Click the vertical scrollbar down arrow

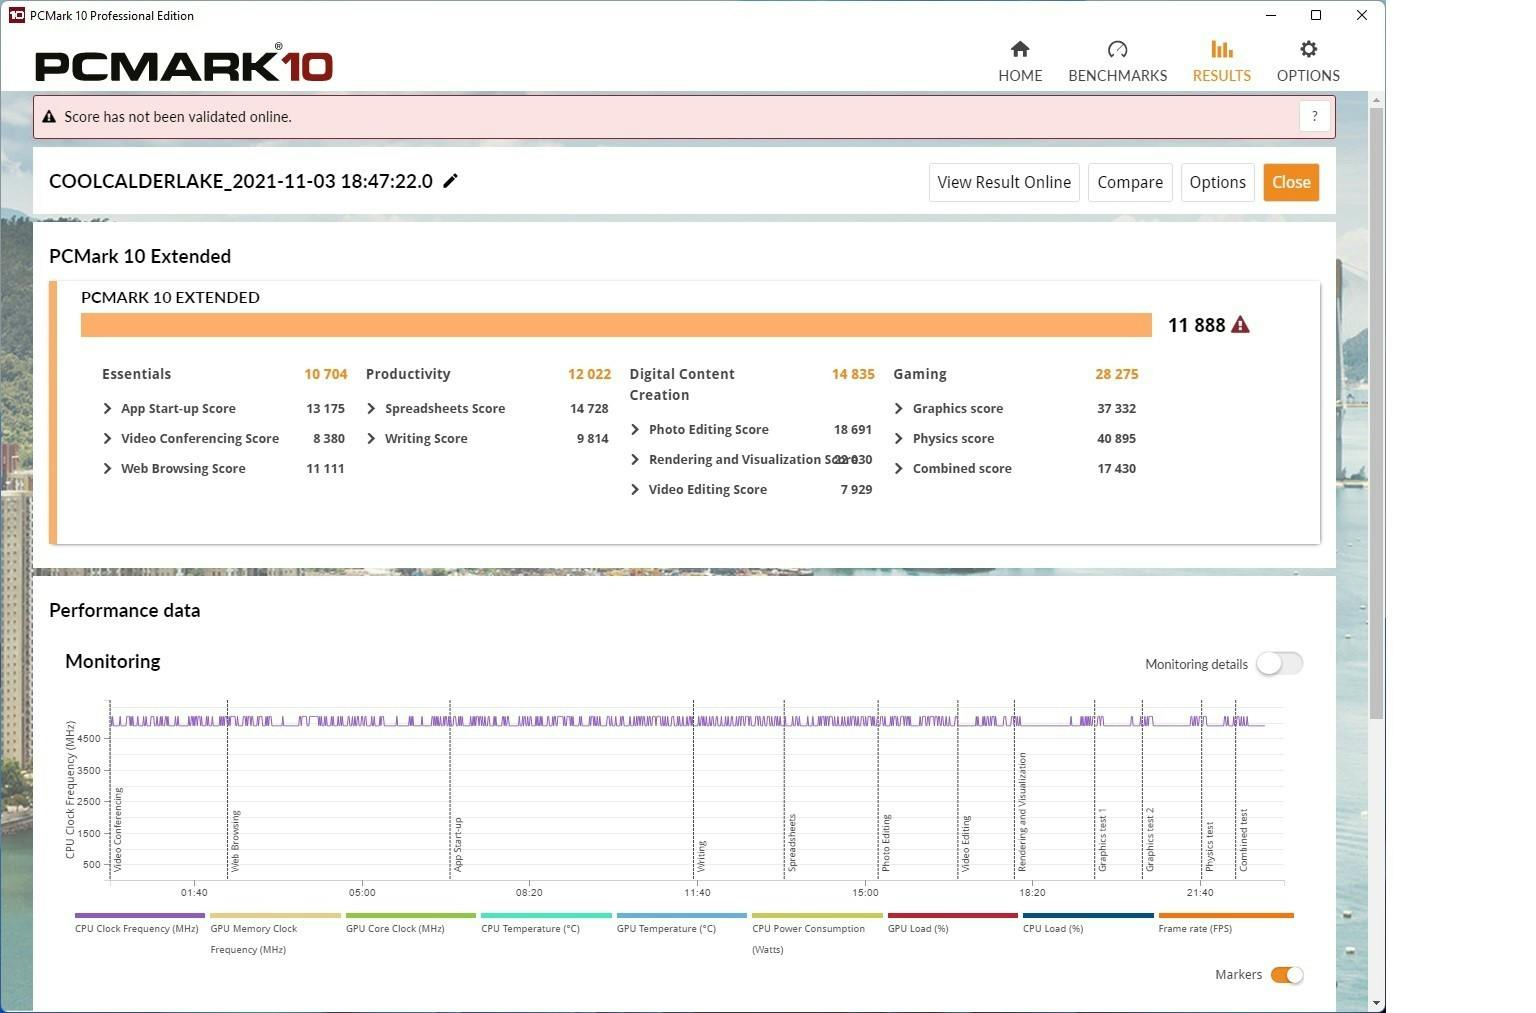coord(1377,1003)
